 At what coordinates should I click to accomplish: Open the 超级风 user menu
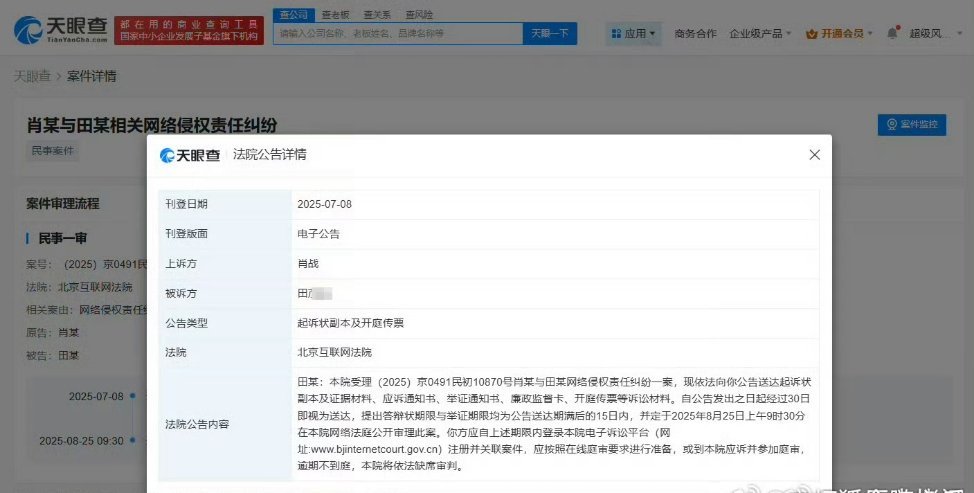tap(937, 34)
